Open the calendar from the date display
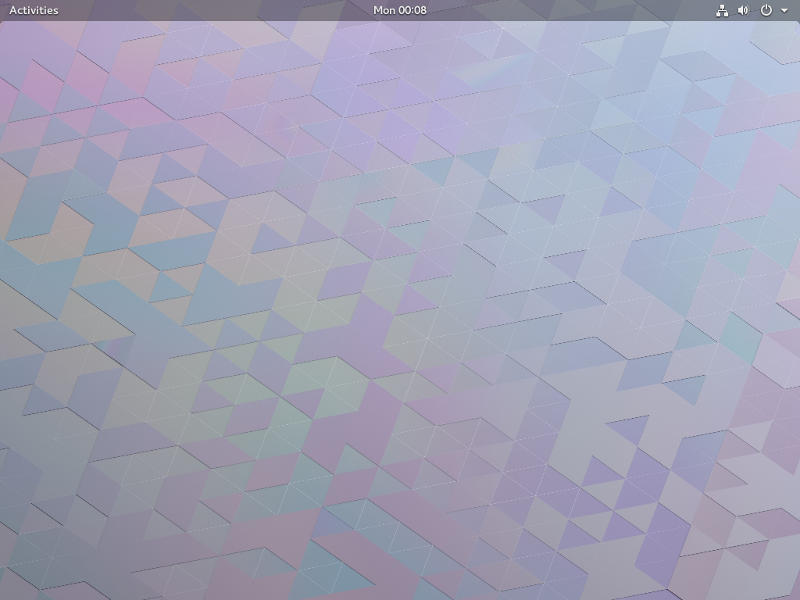The height and width of the screenshot is (600, 800). coord(399,10)
